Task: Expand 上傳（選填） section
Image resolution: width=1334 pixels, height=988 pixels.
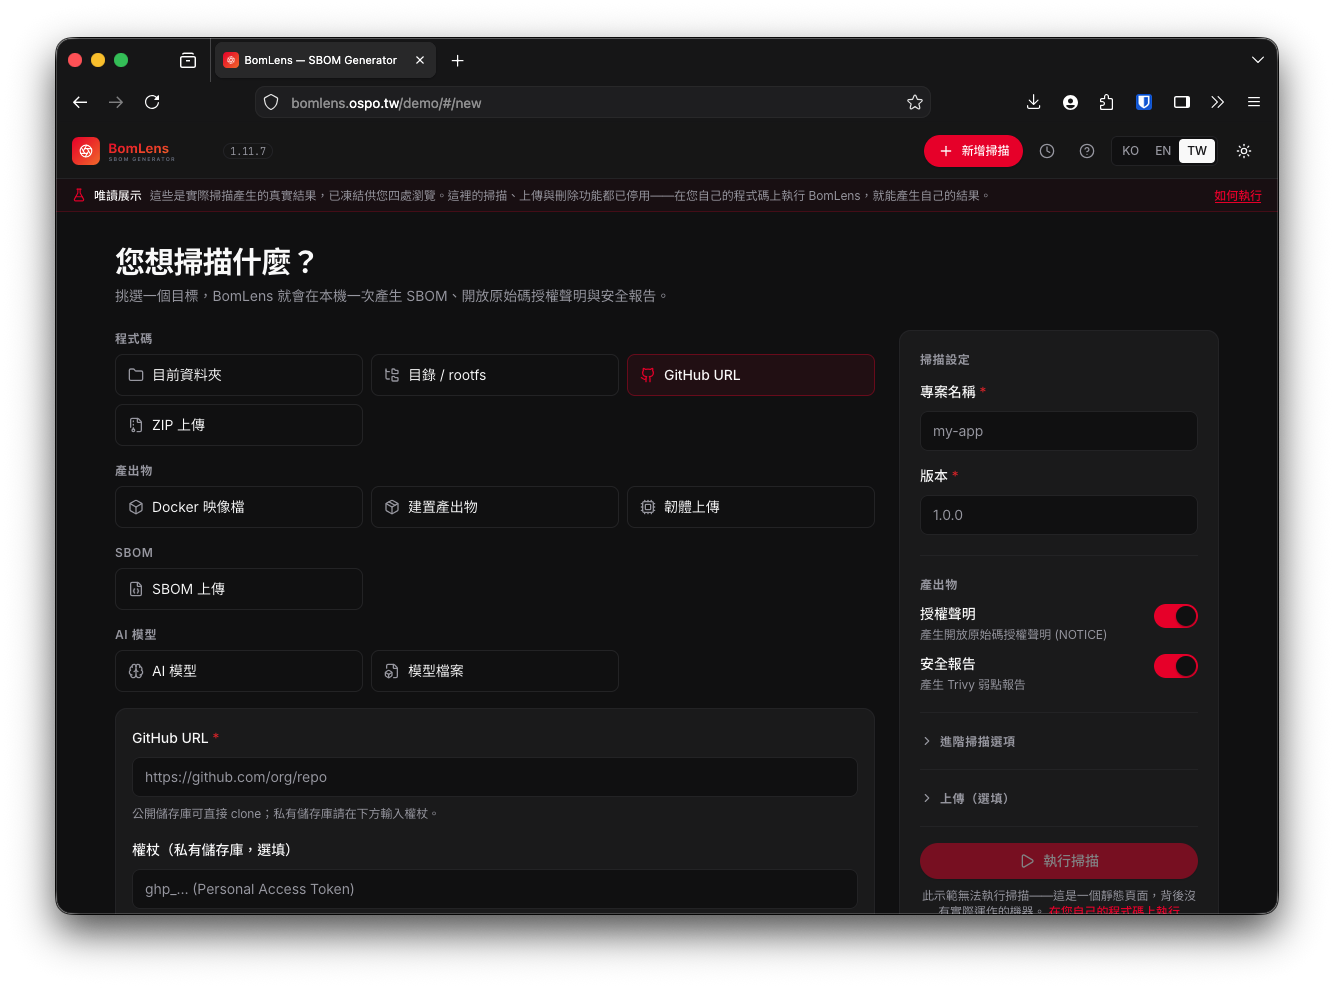Action: (x=1058, y=798)
